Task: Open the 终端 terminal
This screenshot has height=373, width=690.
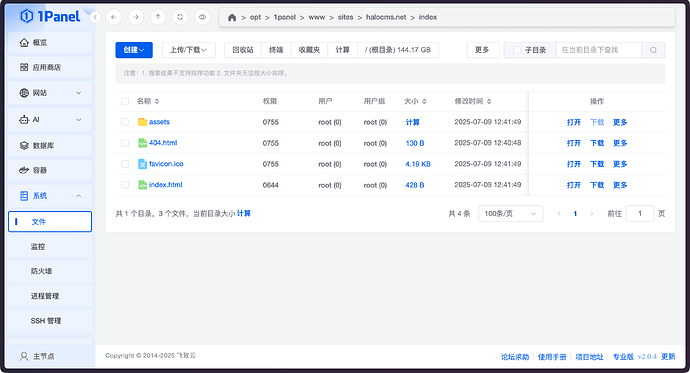Action: point(276,50)
